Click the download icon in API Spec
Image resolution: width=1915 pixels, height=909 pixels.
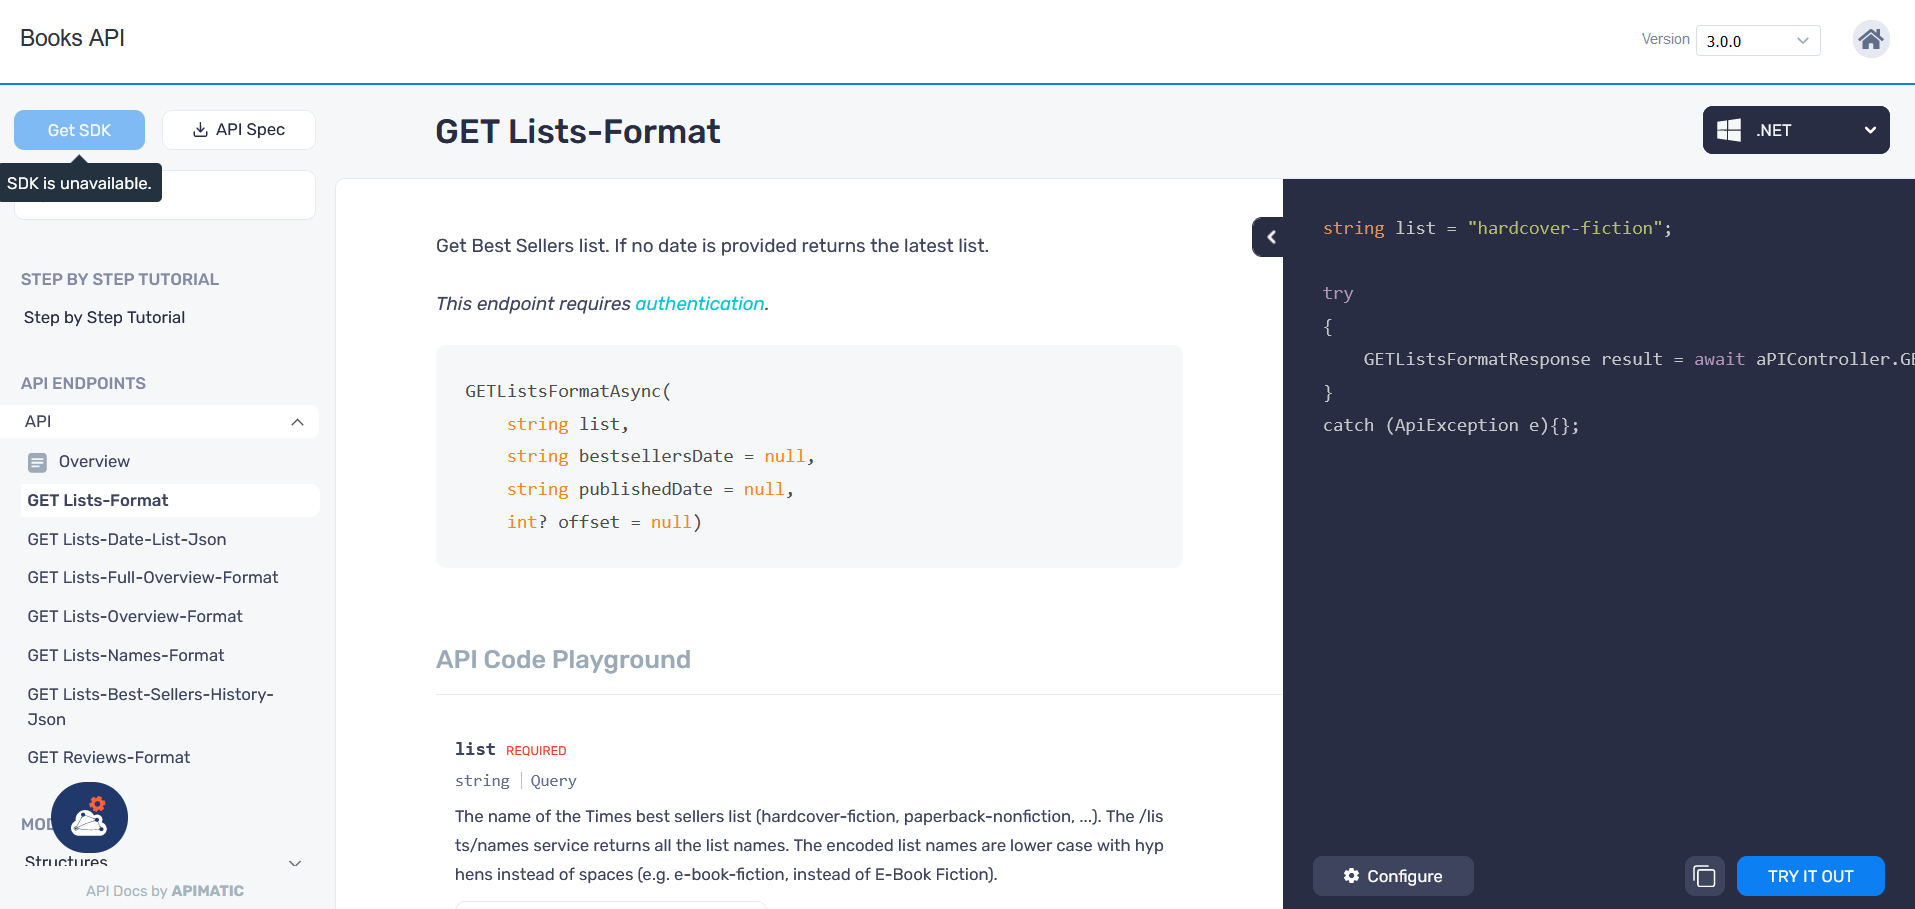tap(200, 130)
